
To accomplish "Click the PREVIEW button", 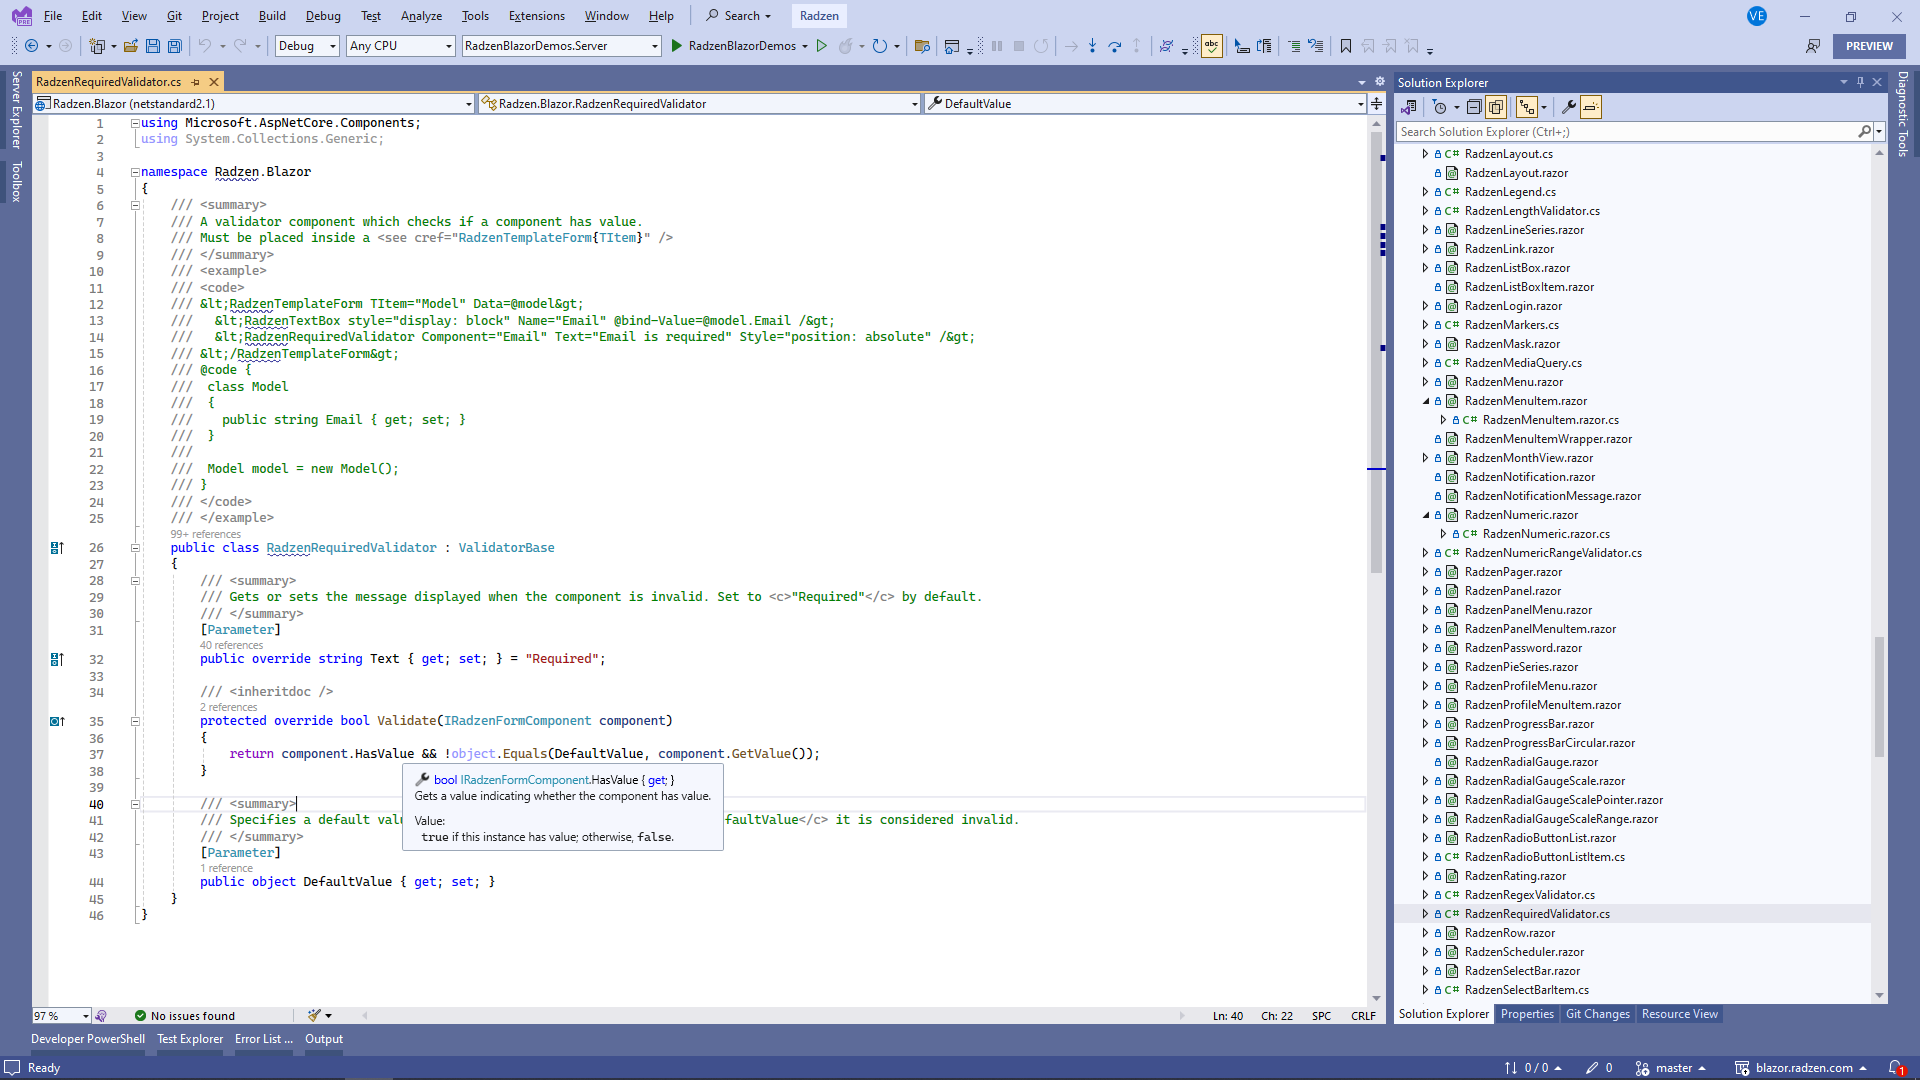I will tap(1869, 46).
